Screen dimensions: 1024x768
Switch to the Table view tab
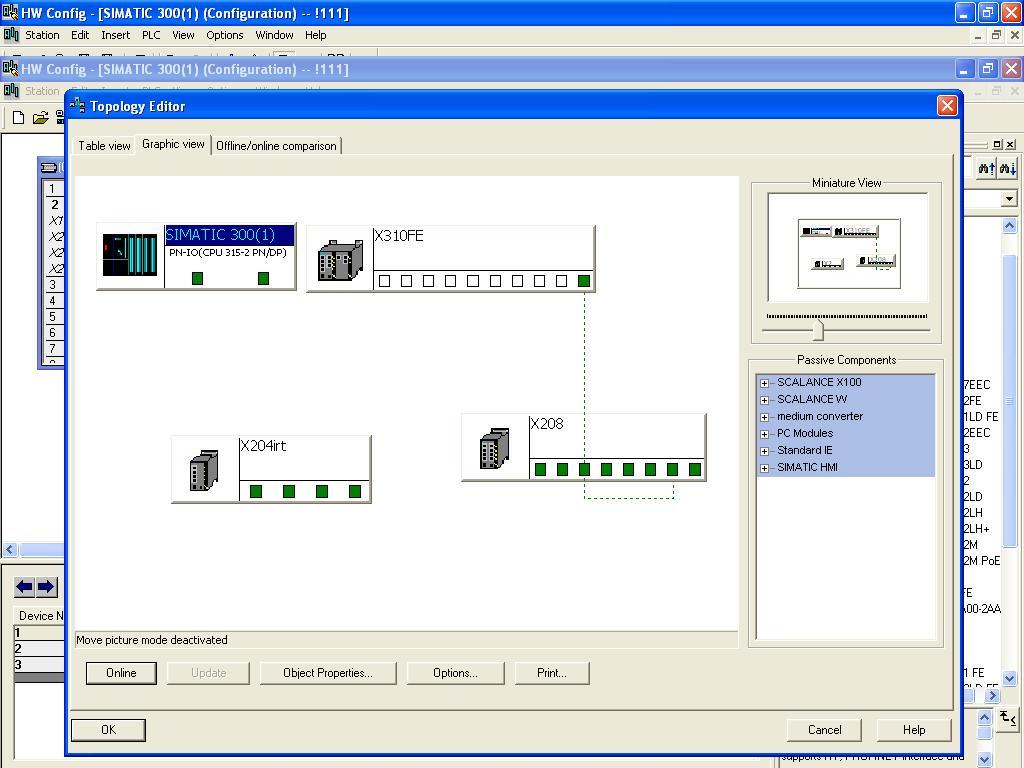coord(104,146)
